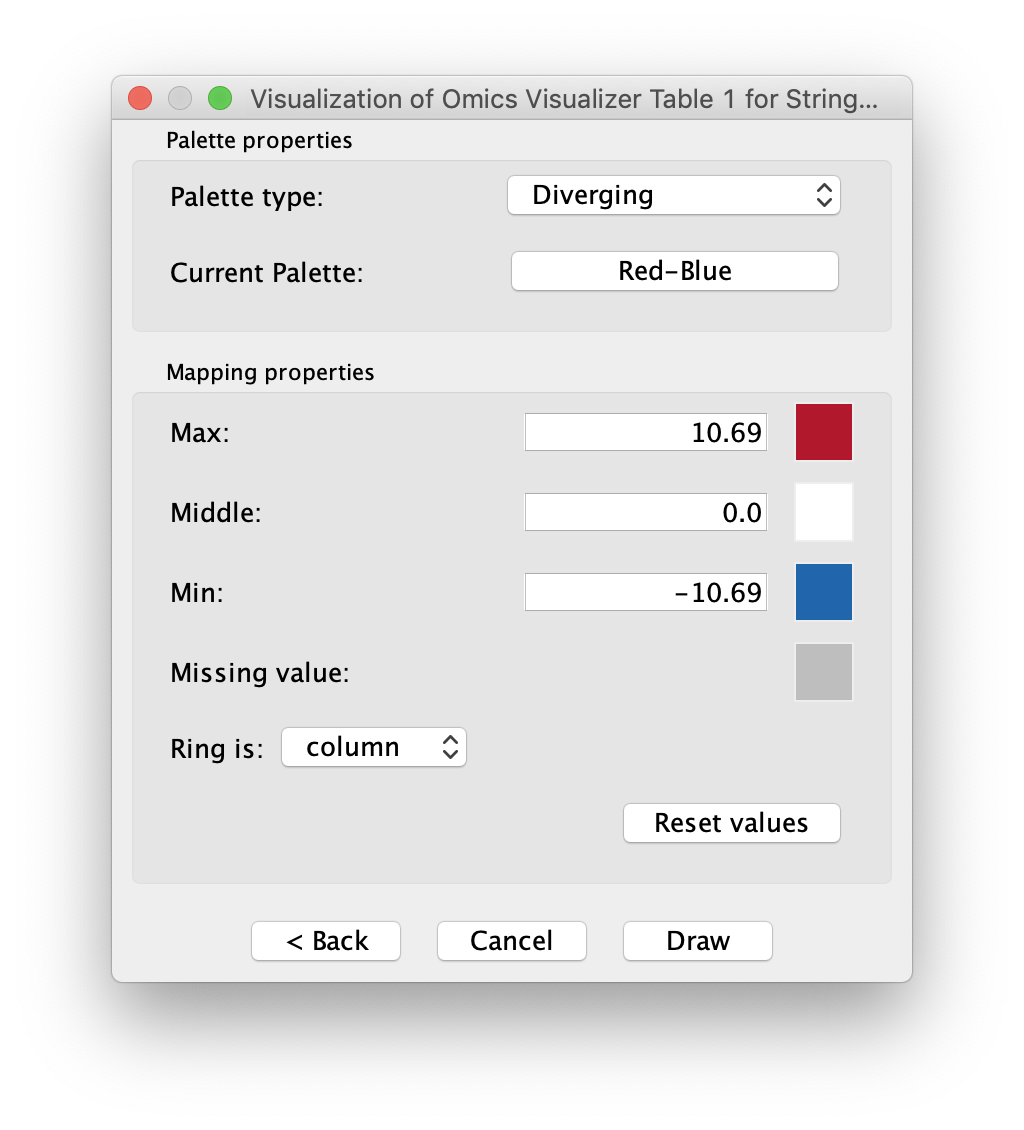Go back with the Back button
This screenshot has width=1024, height=1130.
325,940
